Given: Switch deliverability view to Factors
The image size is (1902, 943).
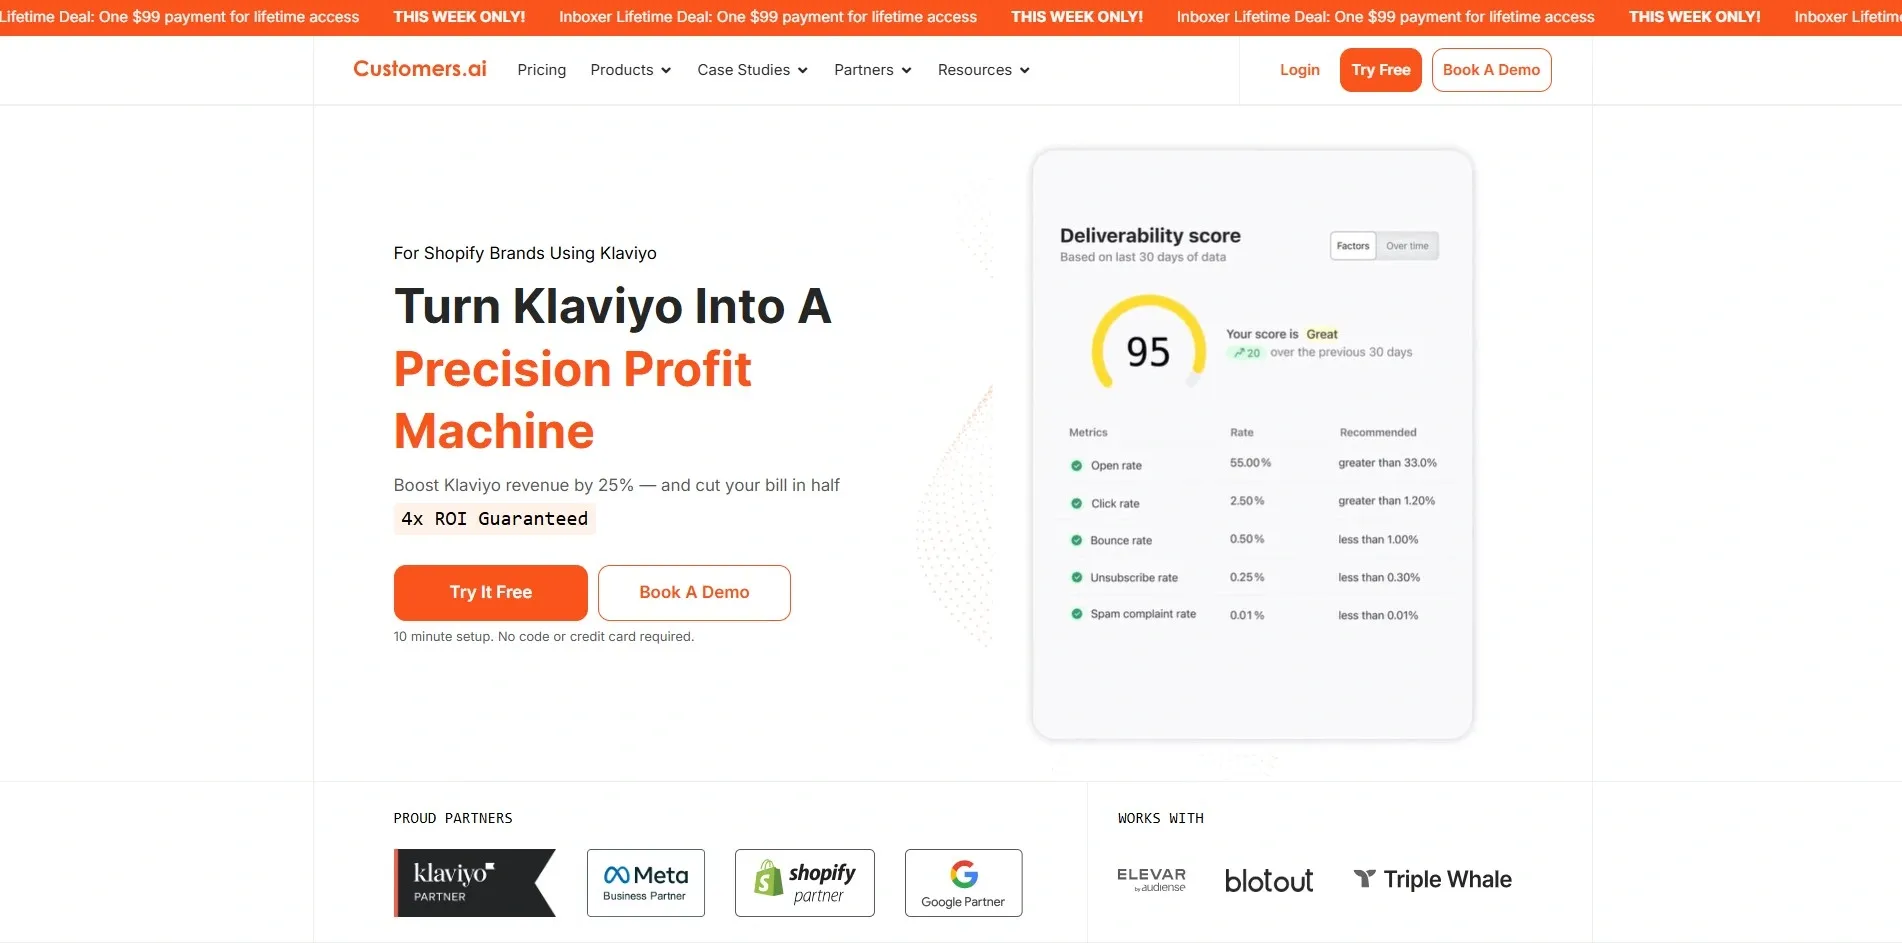Looking at the screenshot, I should [x=1353, y=246].
